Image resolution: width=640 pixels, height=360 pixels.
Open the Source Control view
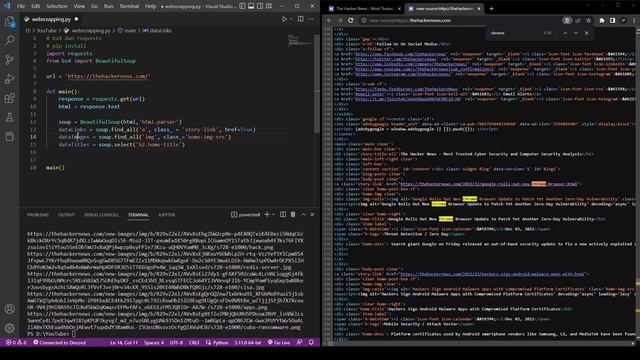click(9, 60)
